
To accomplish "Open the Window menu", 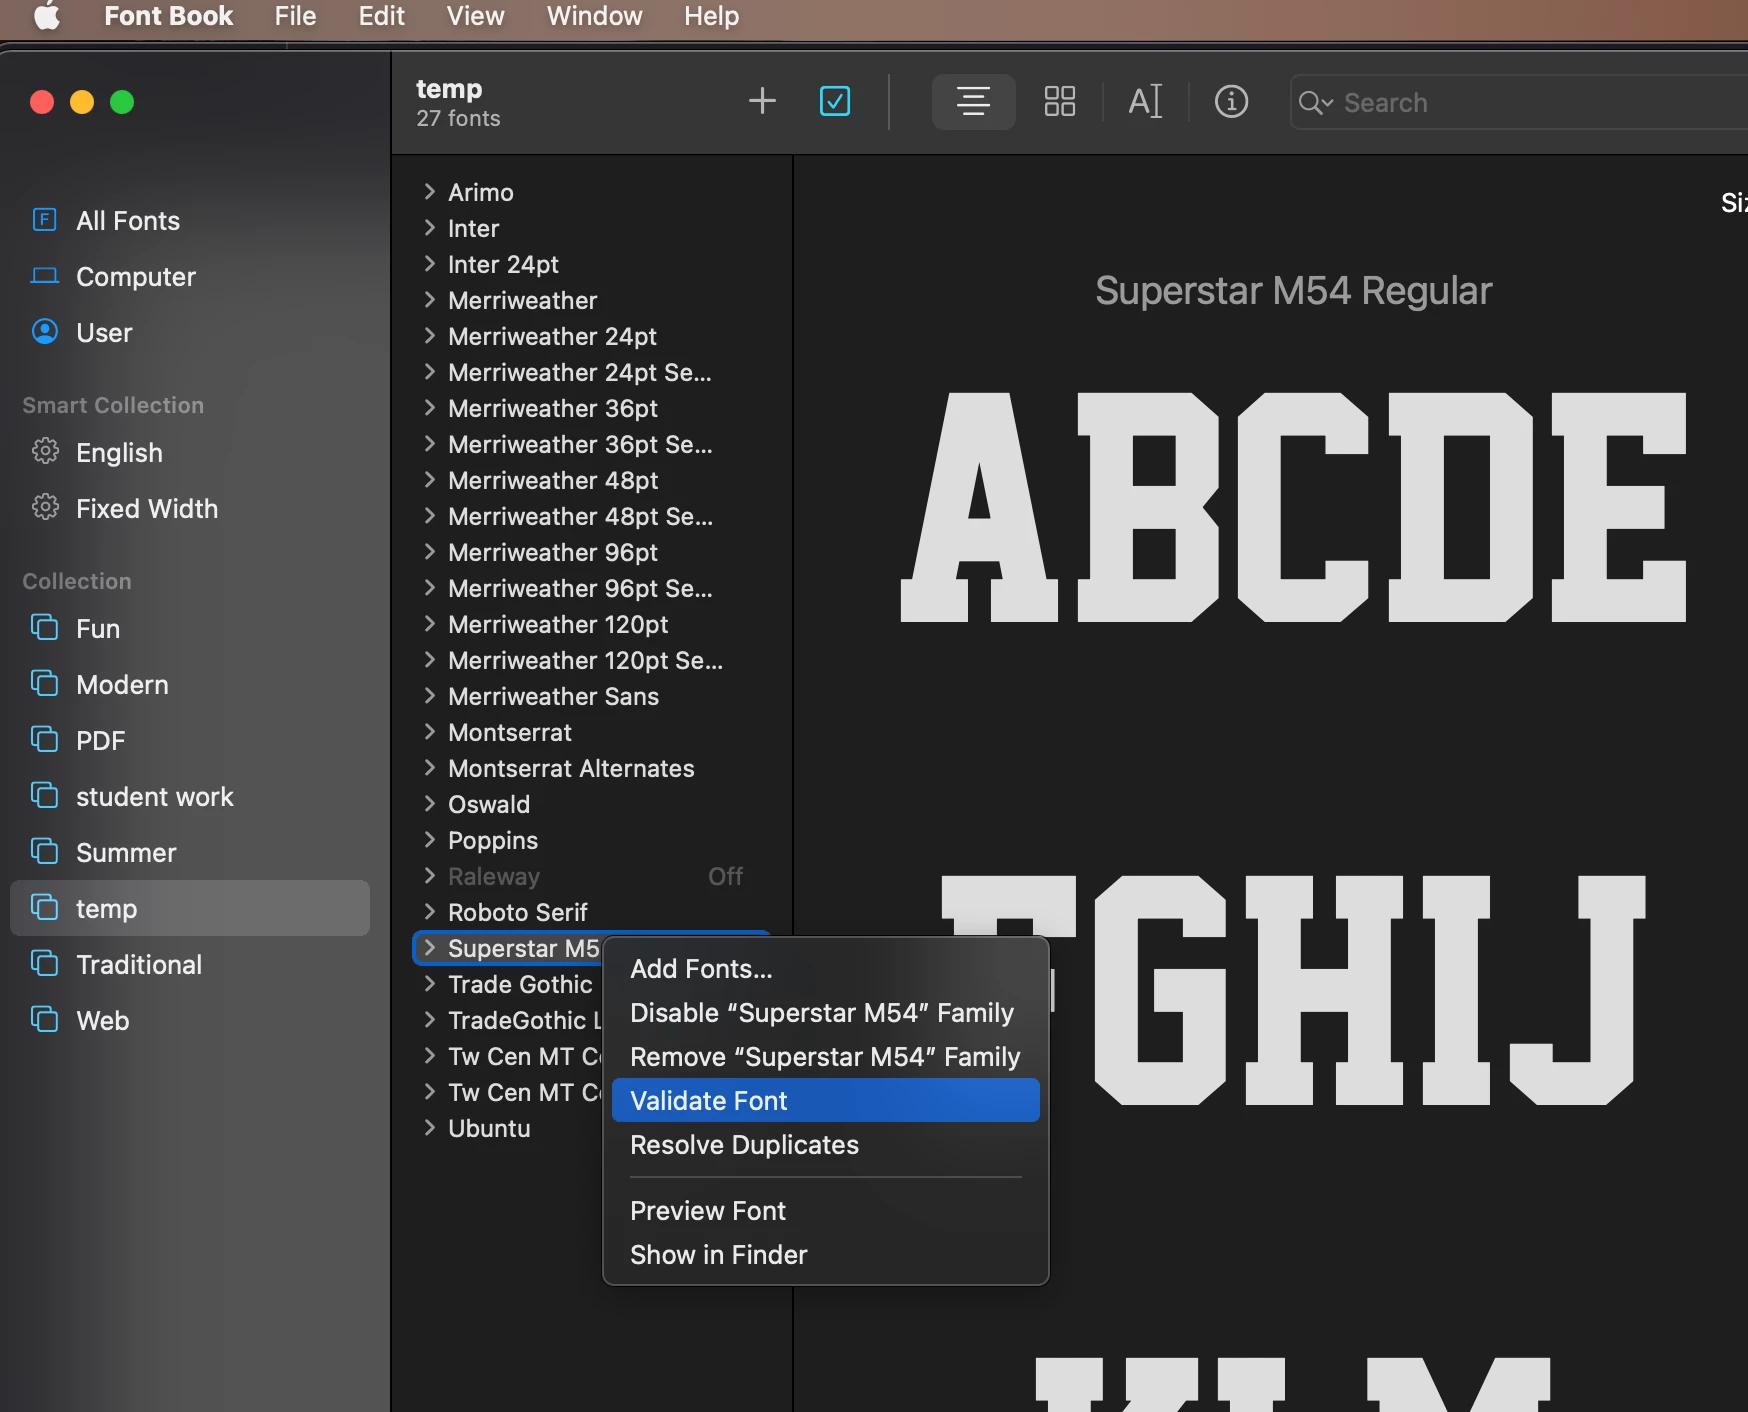I will (594, 16).
